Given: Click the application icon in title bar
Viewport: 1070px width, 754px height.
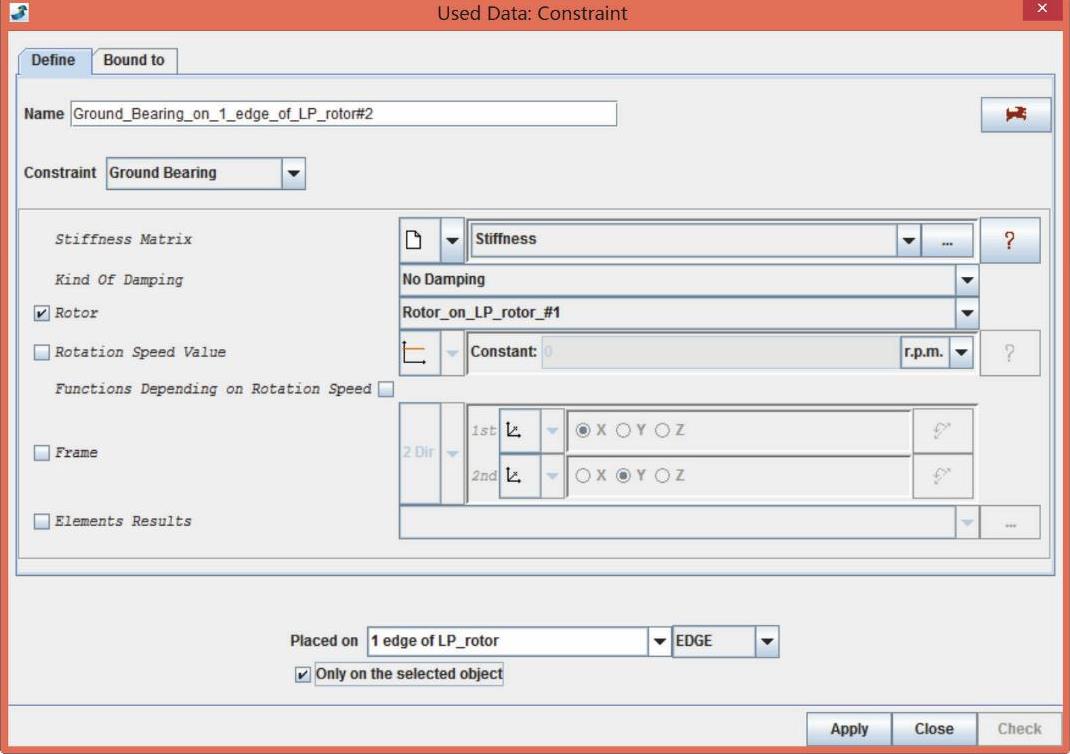Looking at the screenshot, I should click(19, 14).
